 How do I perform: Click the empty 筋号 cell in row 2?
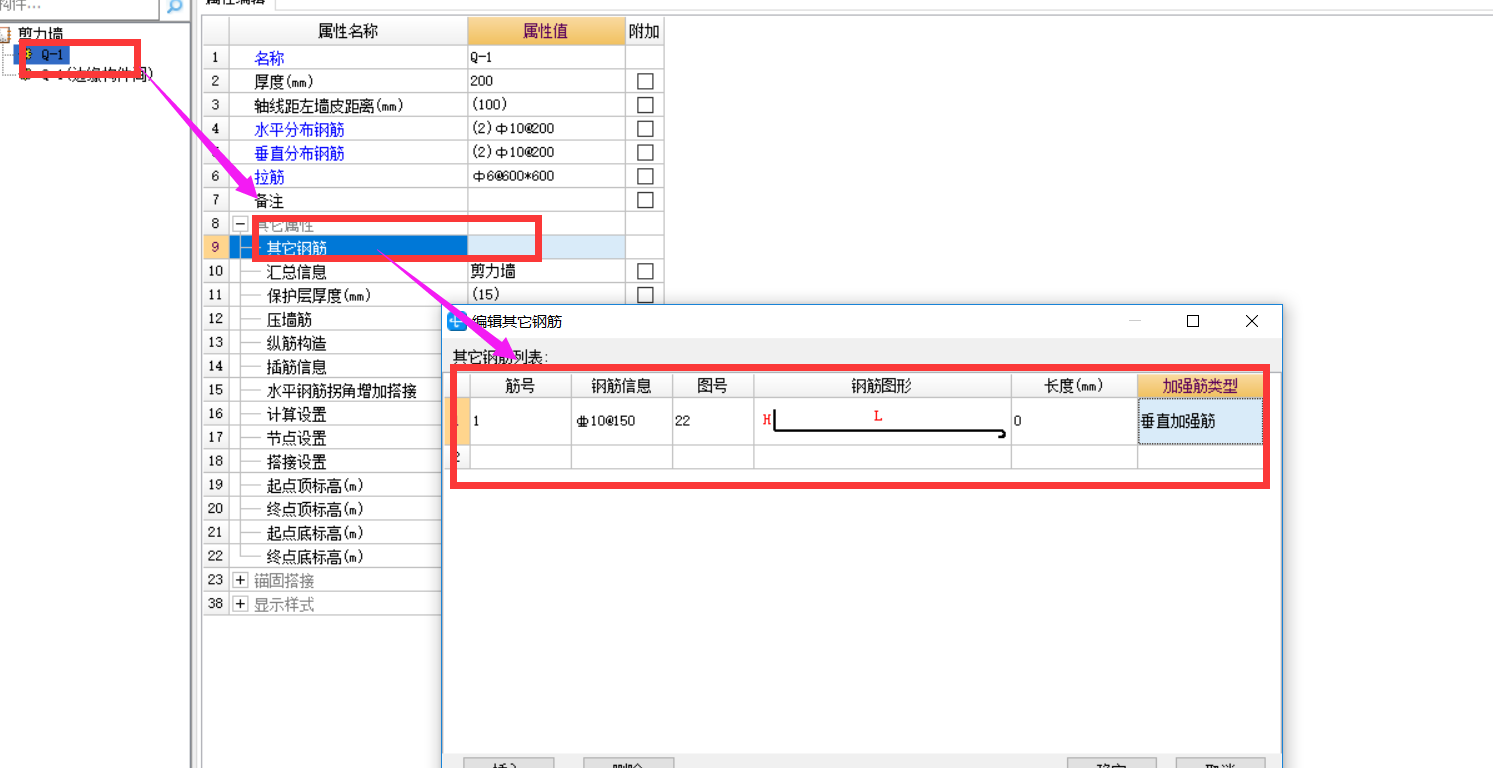click(x=520, y=457)
